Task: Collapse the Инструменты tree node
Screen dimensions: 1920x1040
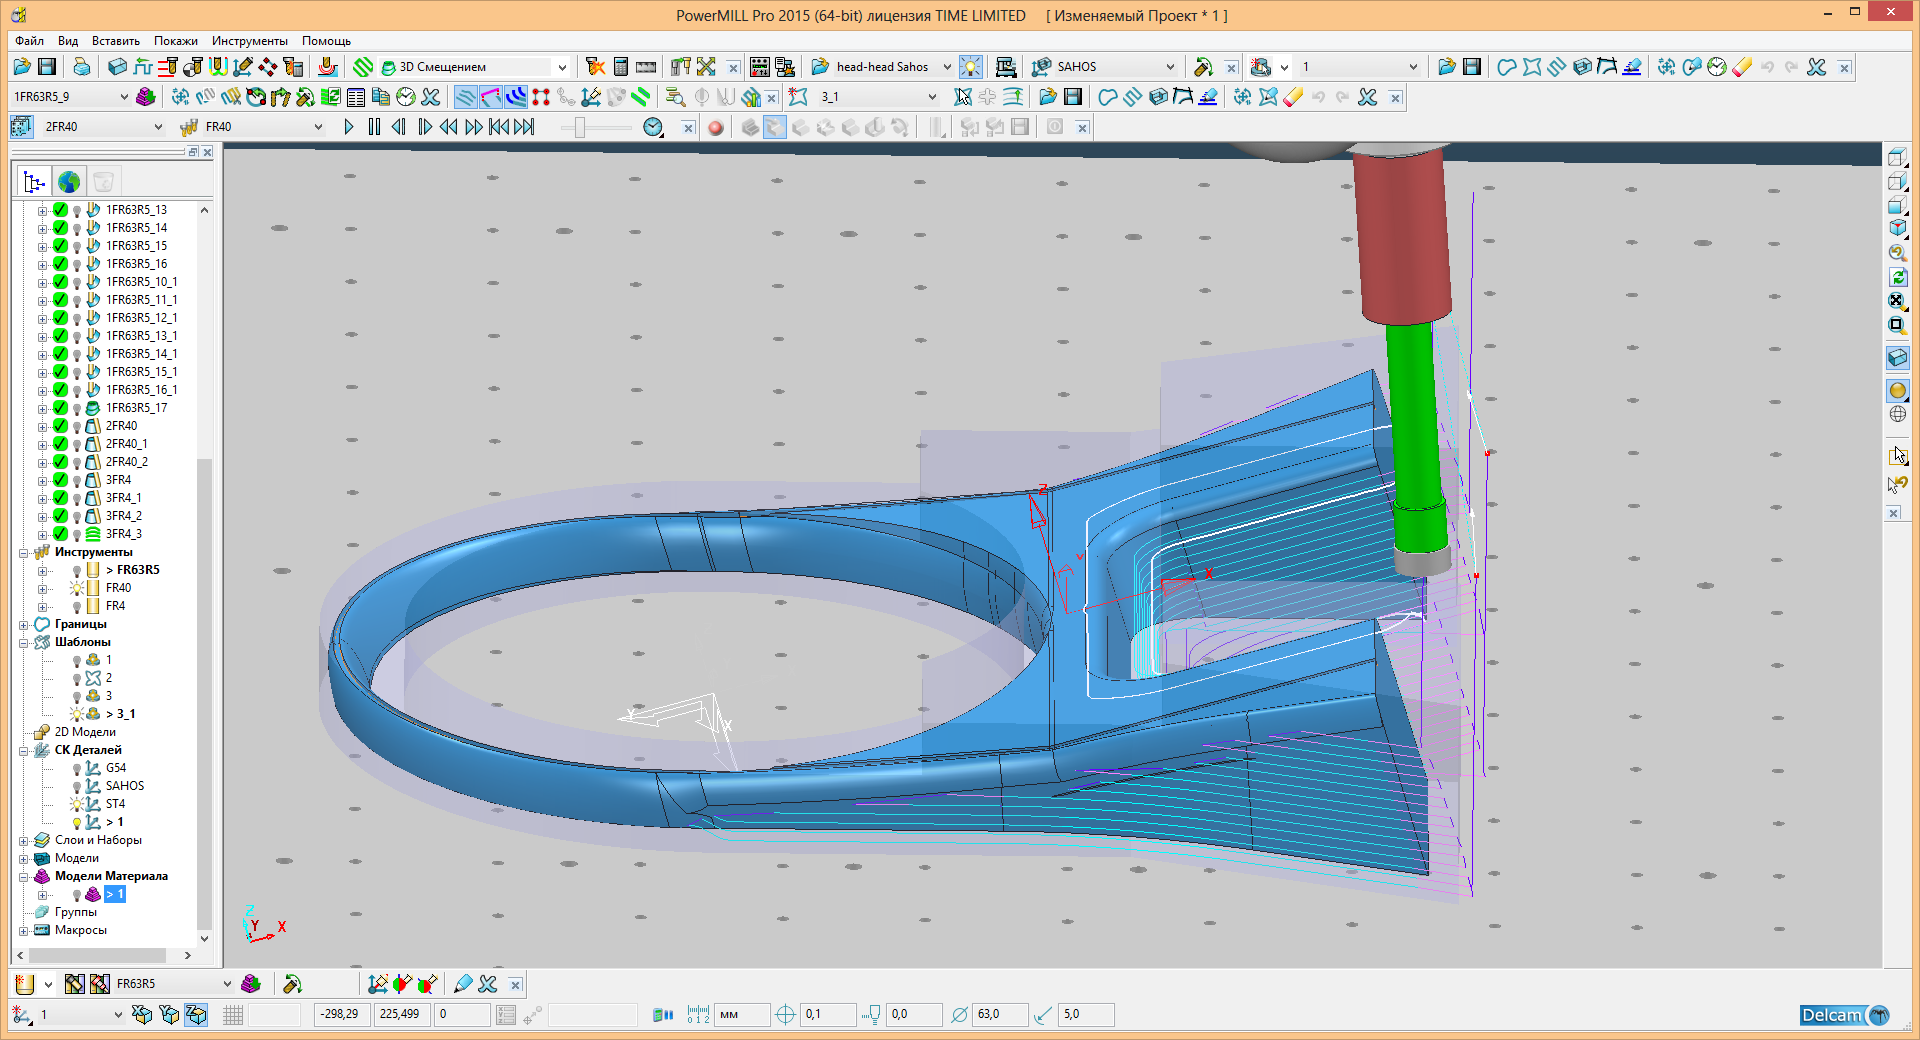Action: (x=23, y=552)
